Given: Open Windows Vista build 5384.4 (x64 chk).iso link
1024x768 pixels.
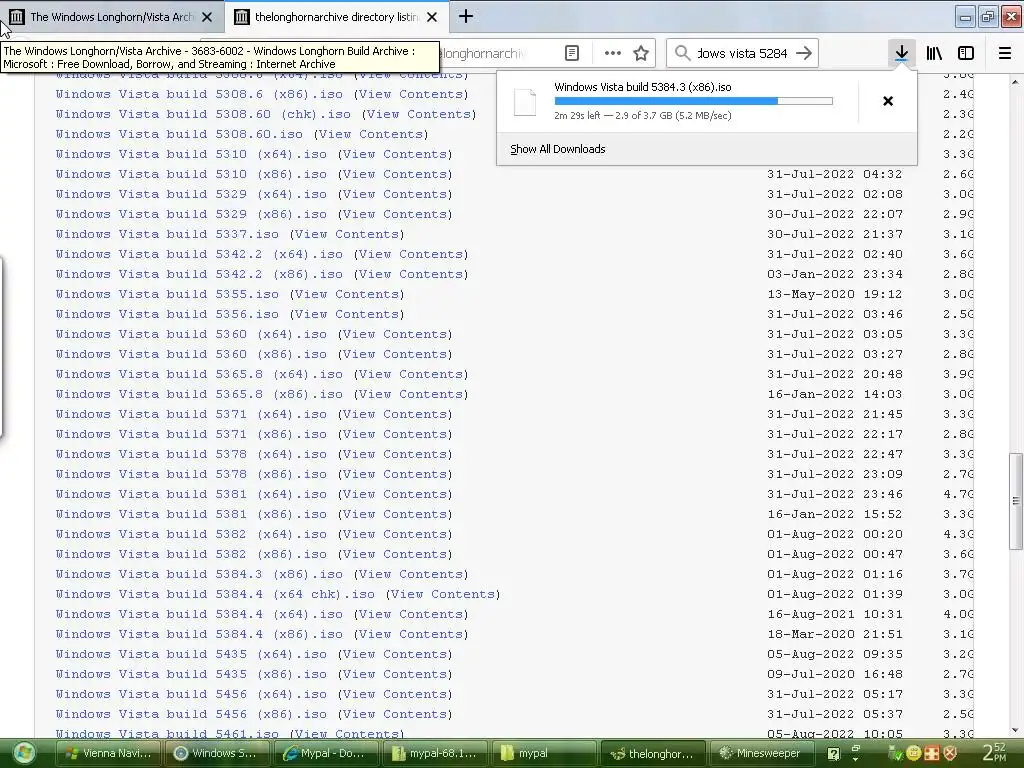Looking at the screenshot, I should (x=215, y=594).
